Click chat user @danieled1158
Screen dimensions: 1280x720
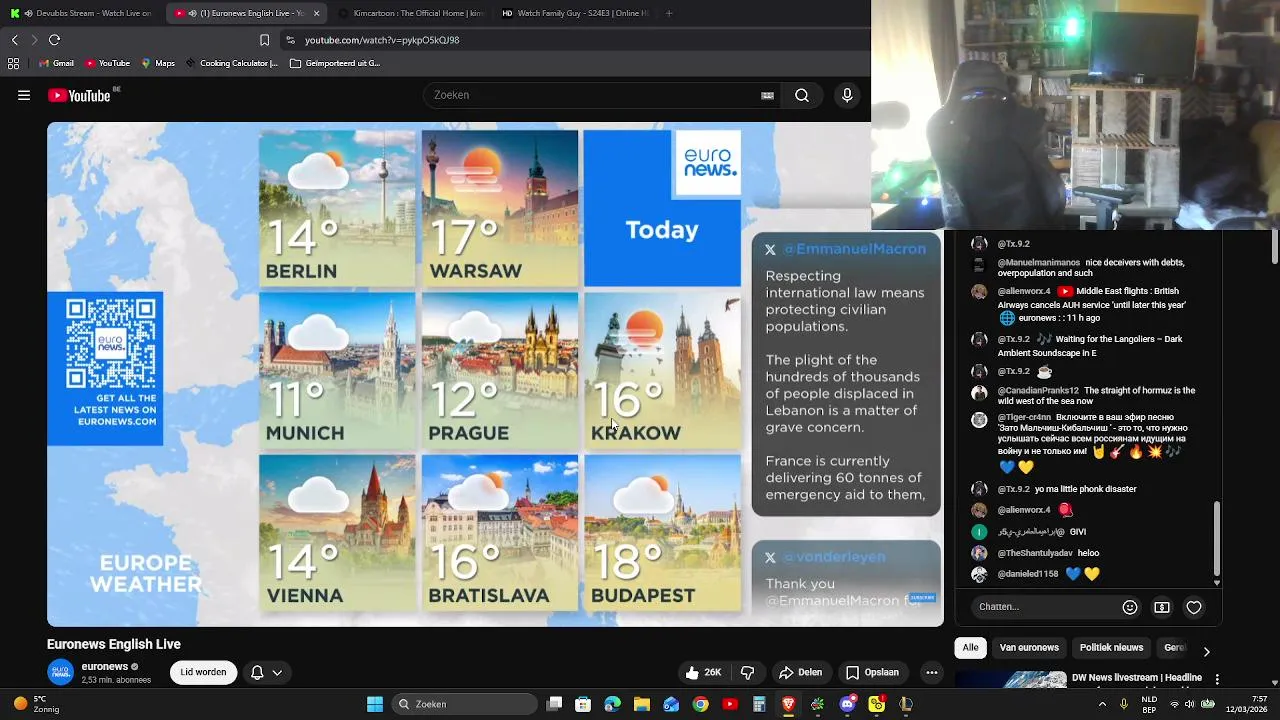(x=1028, y=574)
